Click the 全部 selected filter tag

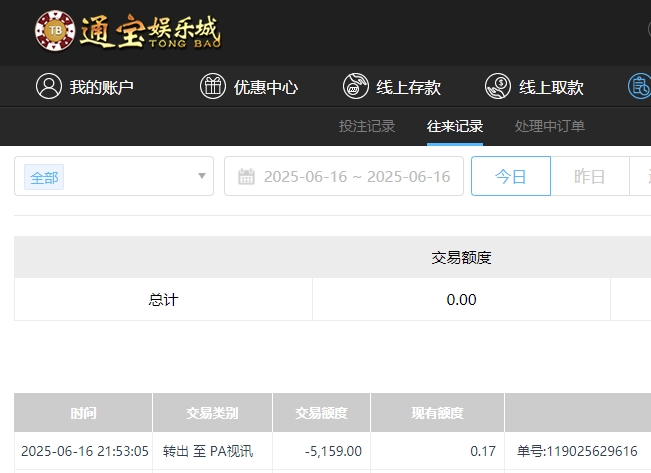tap(44, 177)
